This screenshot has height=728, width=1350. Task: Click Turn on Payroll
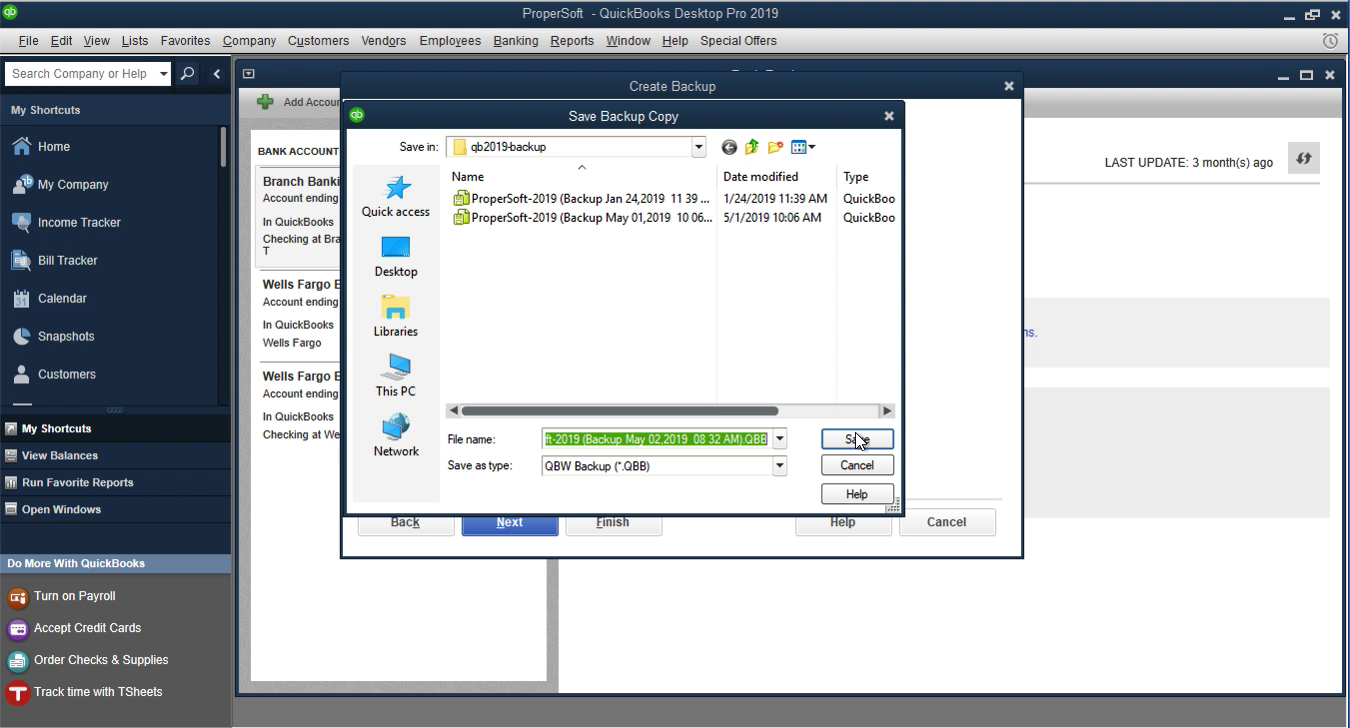coord(62,596)
